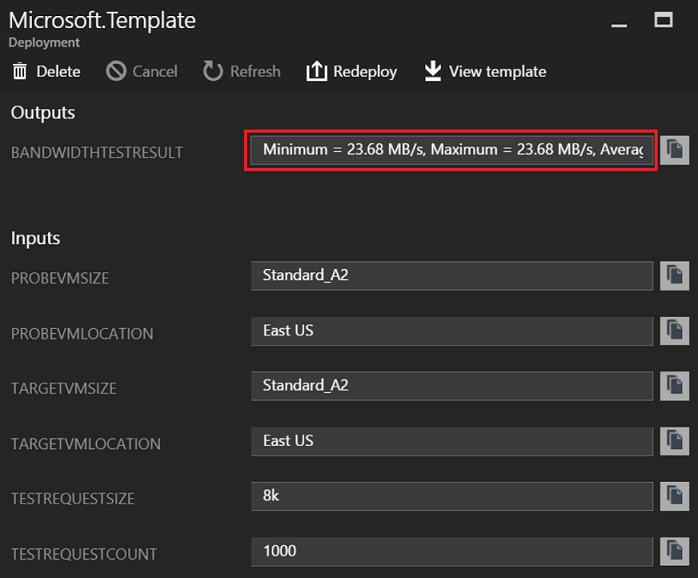Click the PROBEVMLOCATION East US field
This screenshot has width=698, height=578.
452,331
